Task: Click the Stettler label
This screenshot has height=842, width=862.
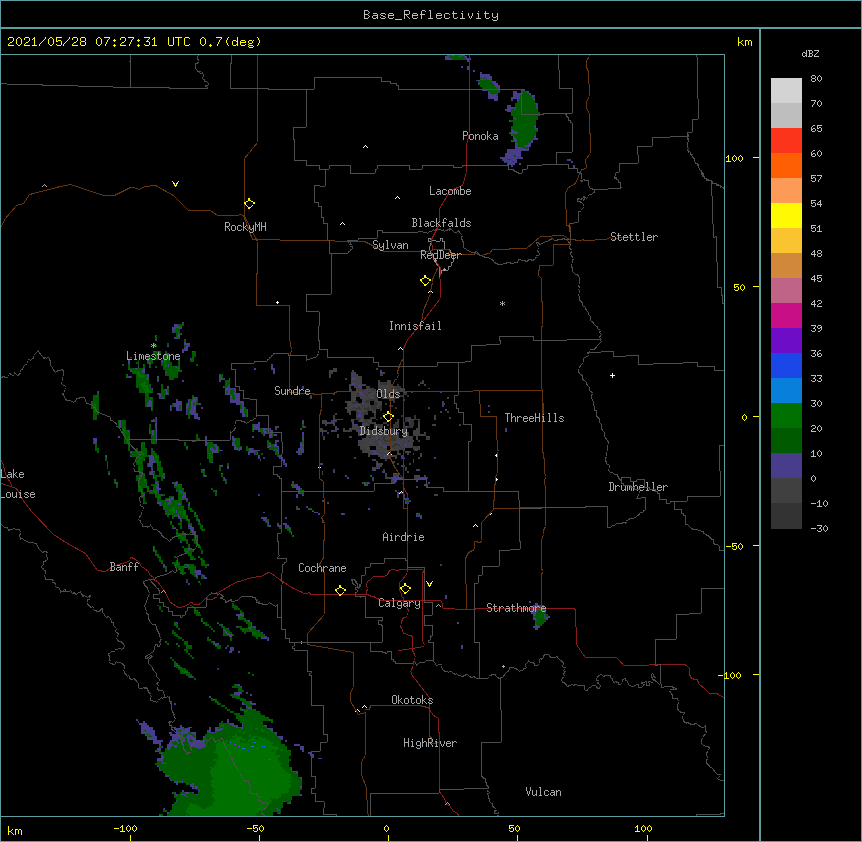Action: 634,237
